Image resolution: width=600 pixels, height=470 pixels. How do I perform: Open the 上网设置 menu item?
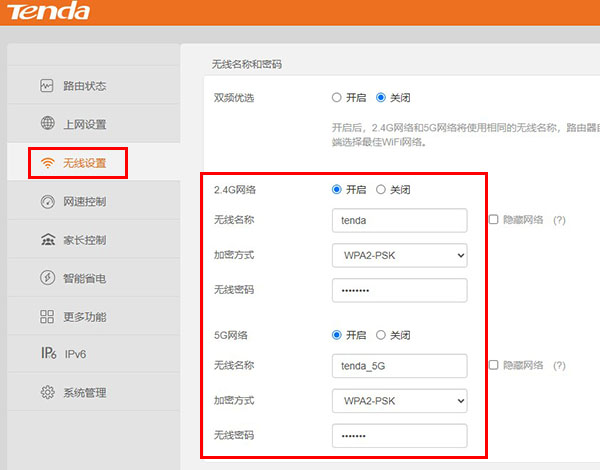tap(94, 124)
